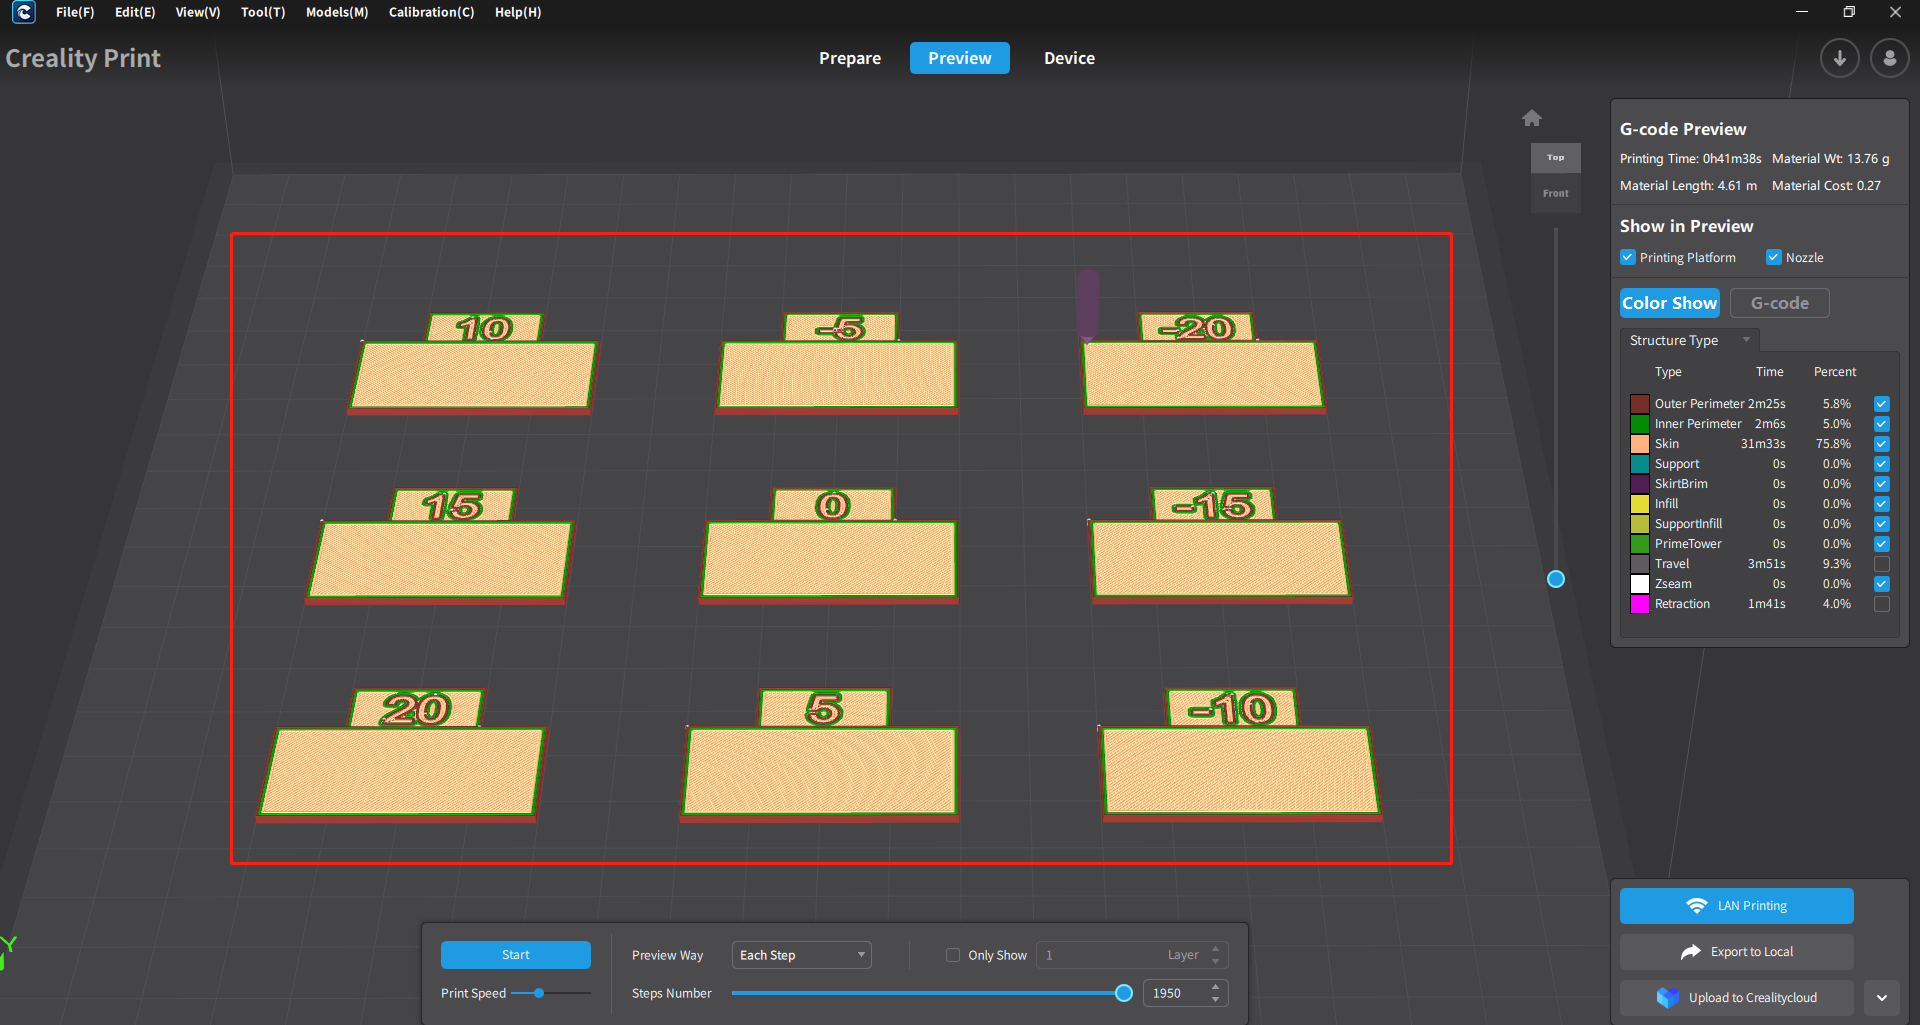Select the G-code tab
Image resolution: width=1920 pixels, height=1025 pixels.
(1780, 303)
